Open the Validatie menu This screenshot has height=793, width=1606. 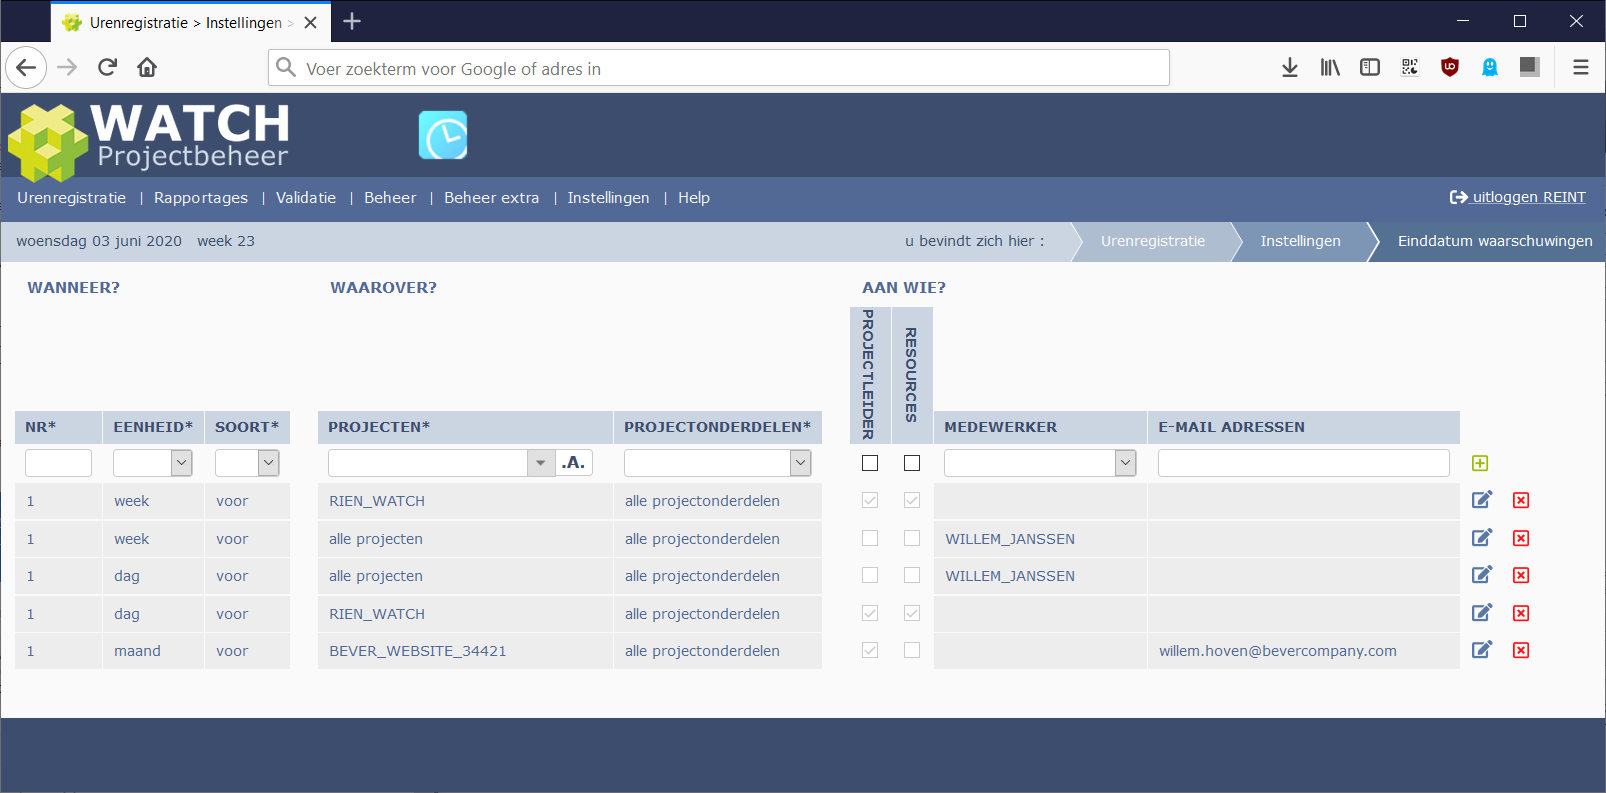click(306, 198)
